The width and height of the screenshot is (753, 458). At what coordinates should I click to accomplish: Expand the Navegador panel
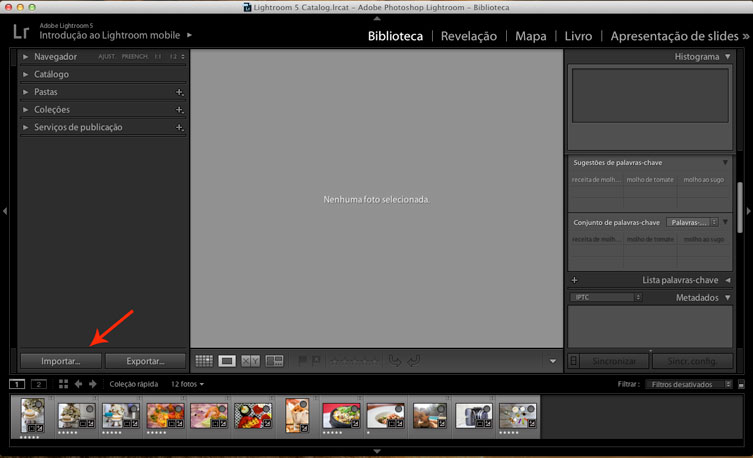26,57
